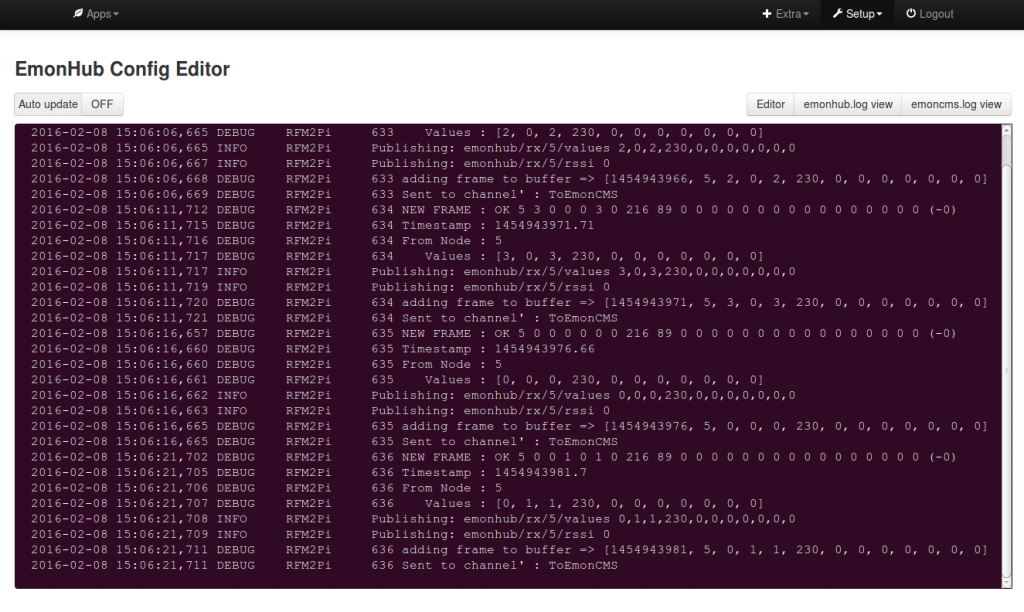Image resolution: width=1024 pixels, height=612 pixels.
Task: Click the plus icon beside Extra
Action: [x=767, y=14]
